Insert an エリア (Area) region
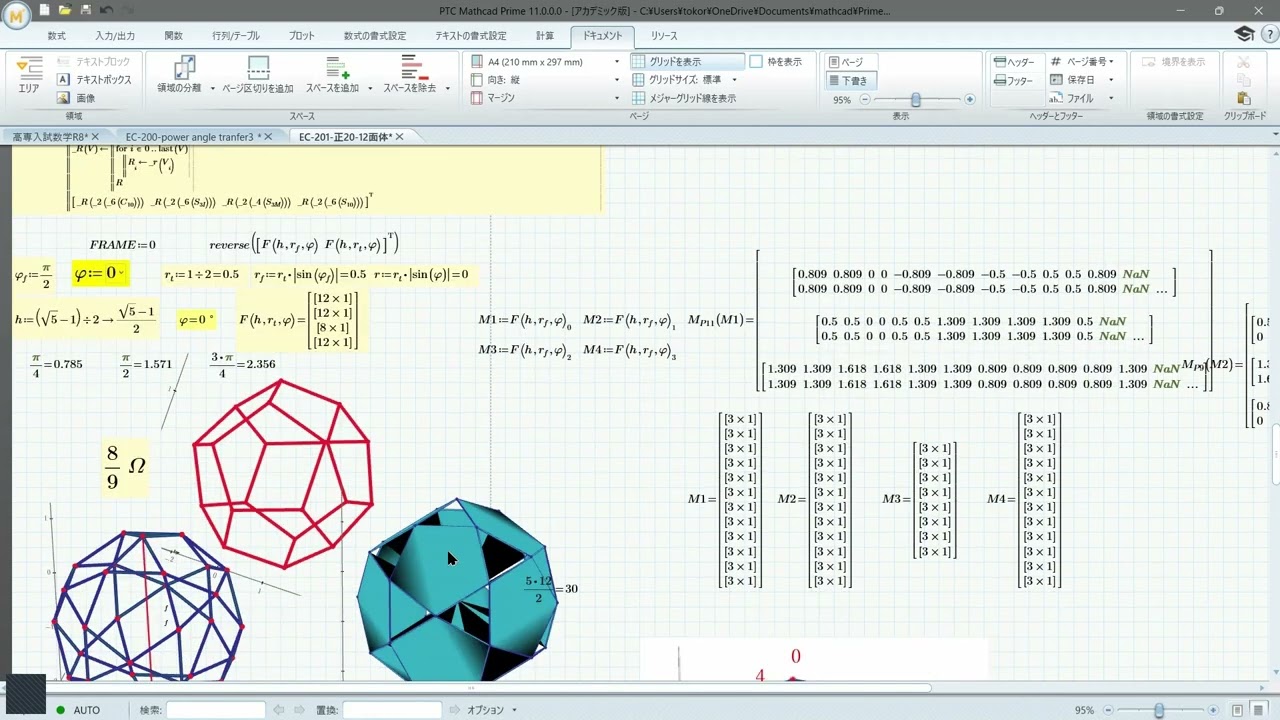This screenshot has height=720, width=1280. [29, 76]
